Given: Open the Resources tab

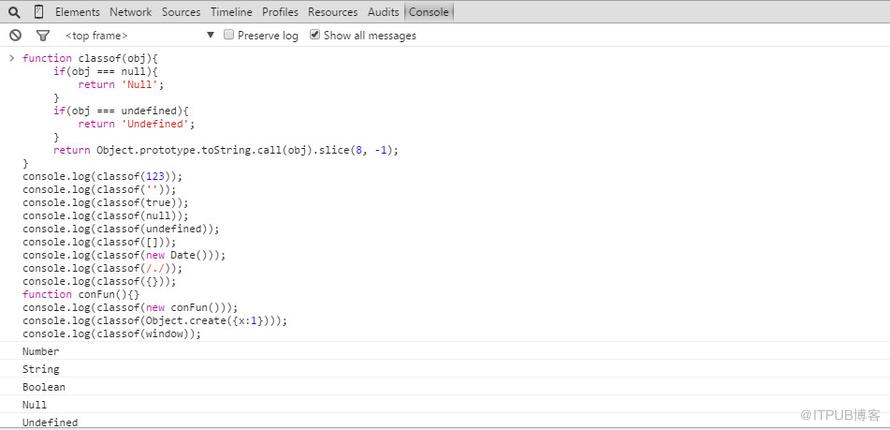Looking at the screenshot, I should point(333,12).
